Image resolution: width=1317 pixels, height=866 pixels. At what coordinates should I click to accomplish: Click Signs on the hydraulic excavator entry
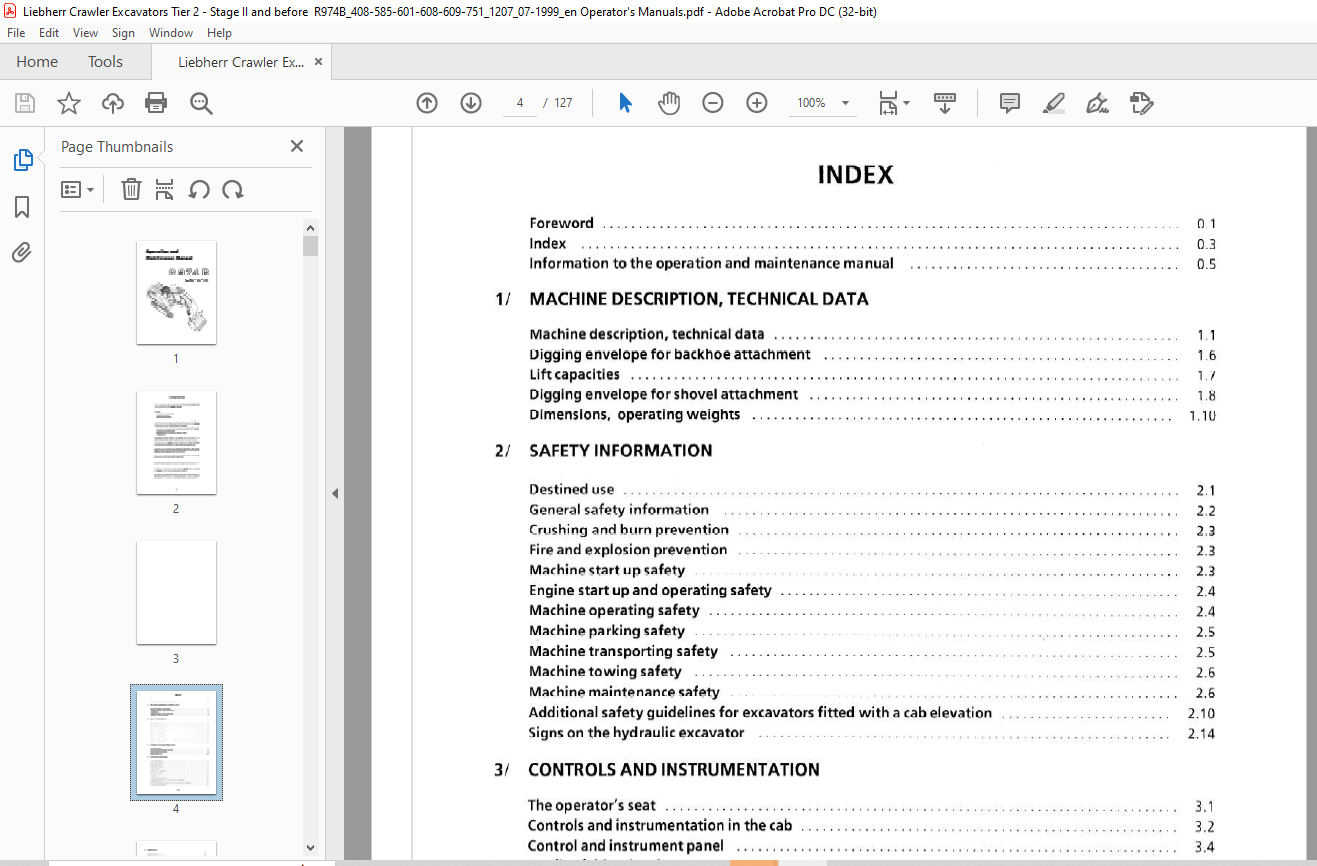(636, 733)
